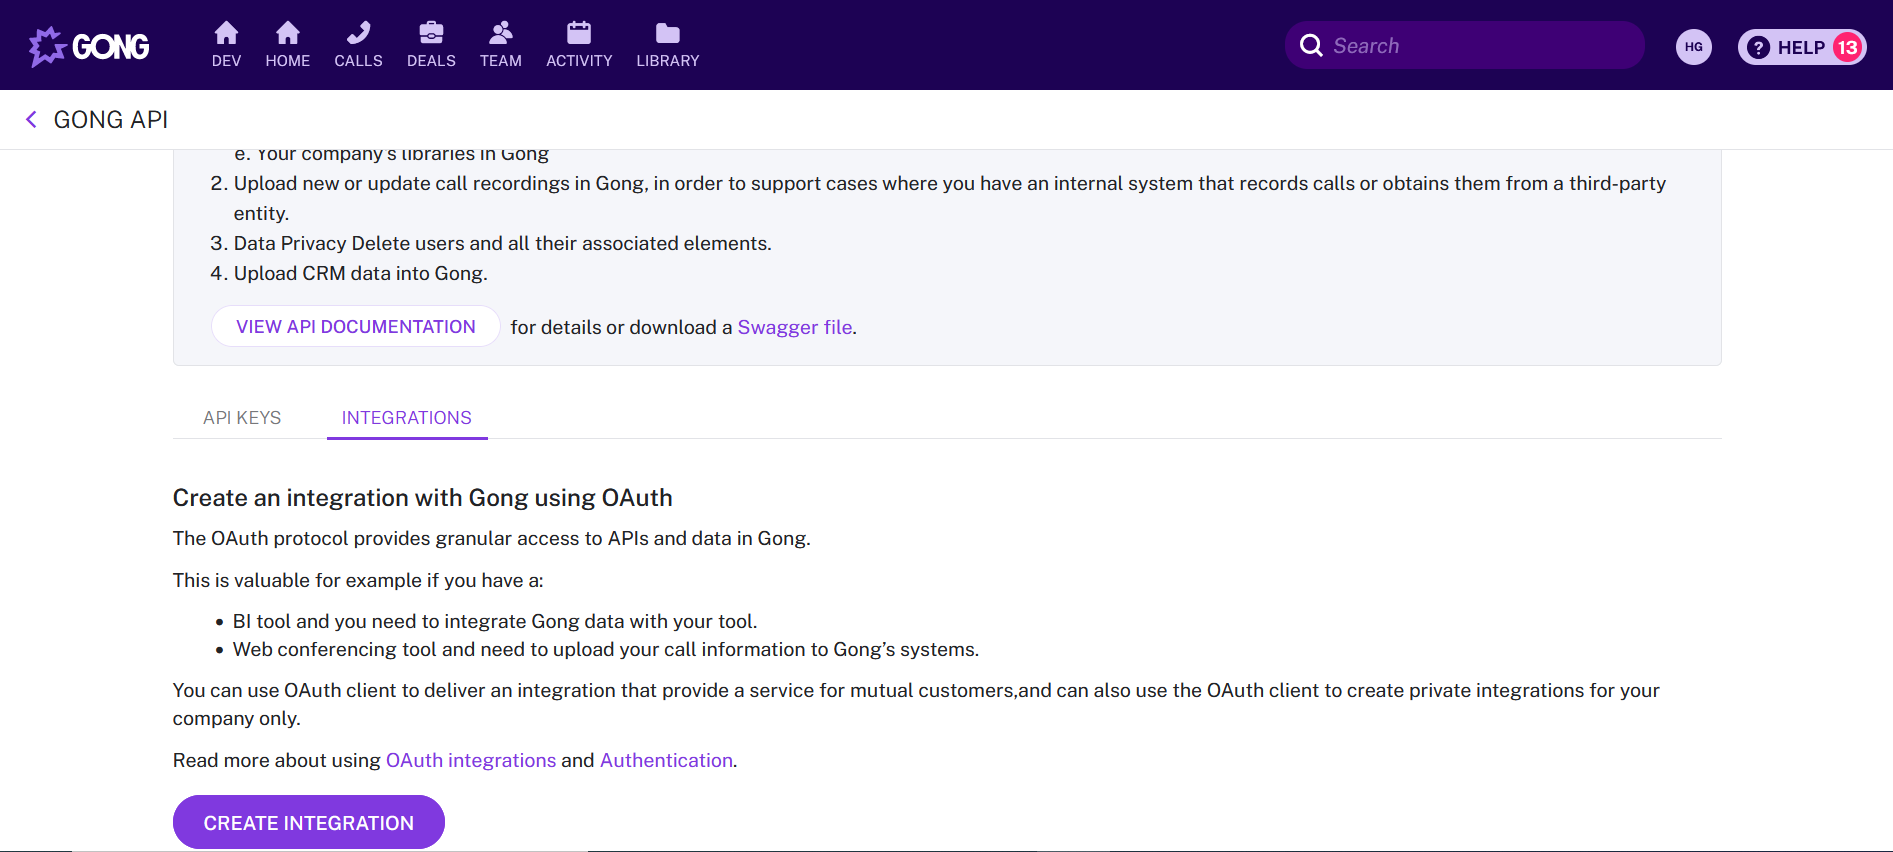1893x852 pixels.
Task: Click text 'This is valuable for example if you have a:'
Action: [x=358, y=580]
